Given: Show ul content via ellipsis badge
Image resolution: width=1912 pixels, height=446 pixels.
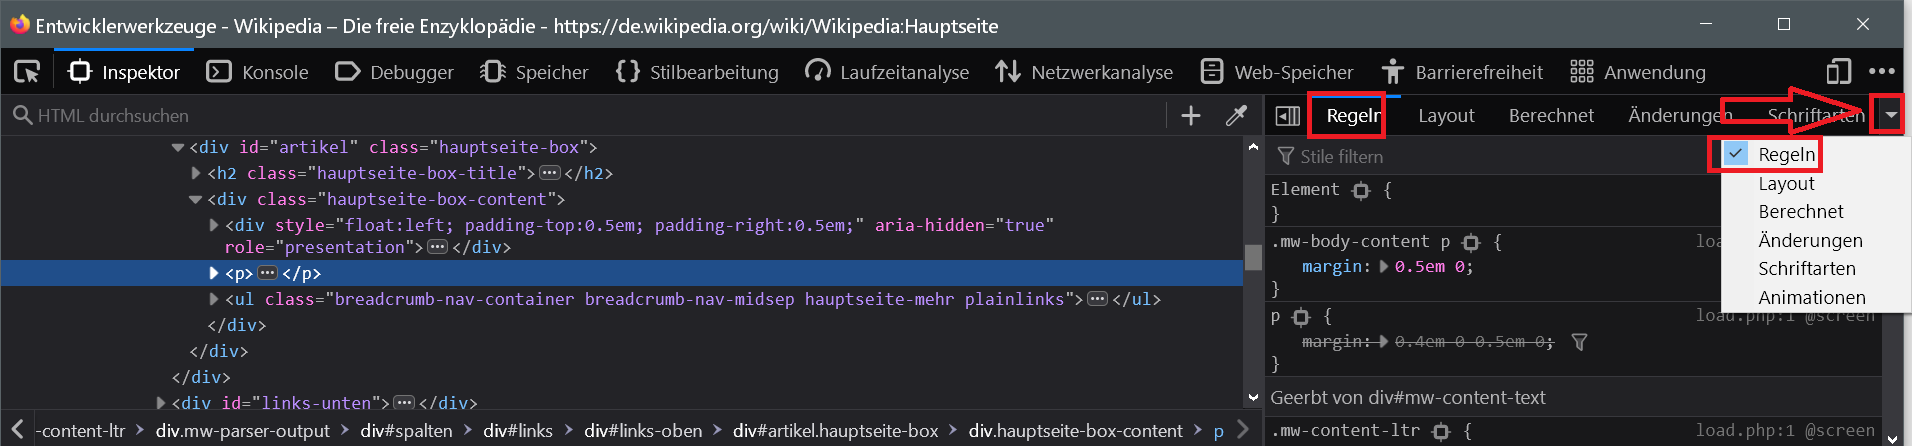Looking at the screenshot, I should [x=1097, y=299].
